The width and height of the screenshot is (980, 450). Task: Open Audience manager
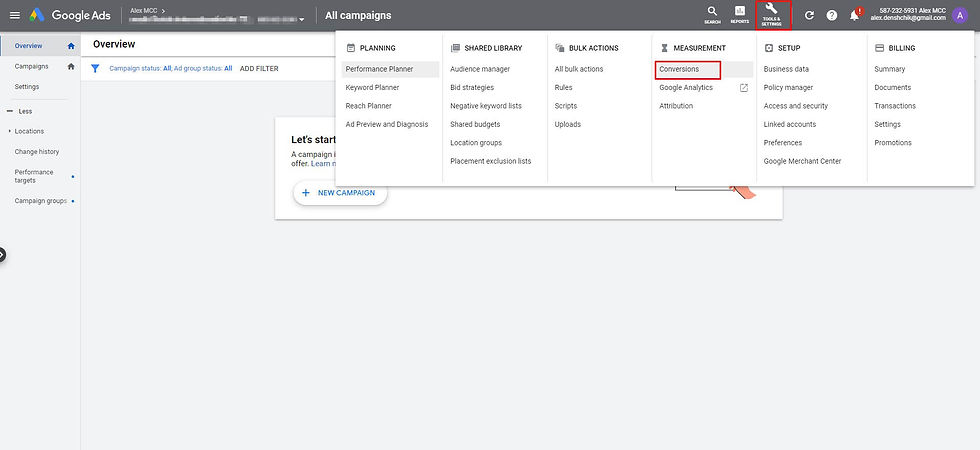tap(480, 69)
